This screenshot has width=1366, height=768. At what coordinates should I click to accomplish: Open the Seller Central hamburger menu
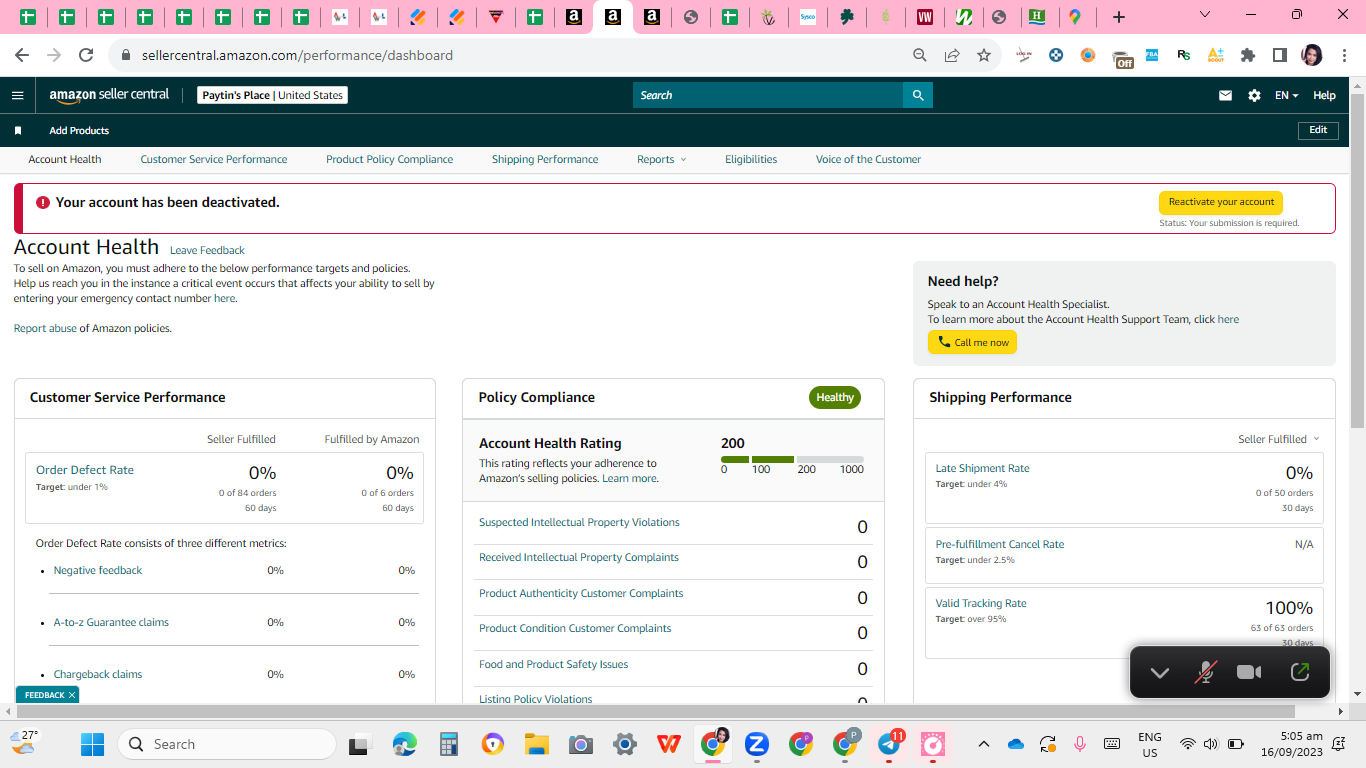[x=17, y=95]
